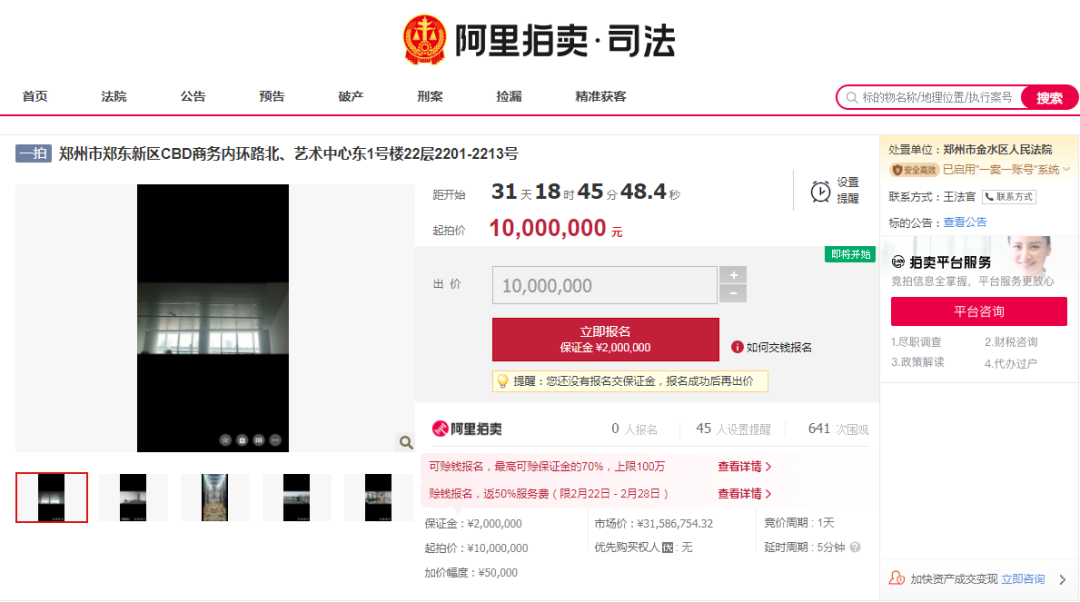
Task: Open the 公告 navigation item
Action: (193, 96)
